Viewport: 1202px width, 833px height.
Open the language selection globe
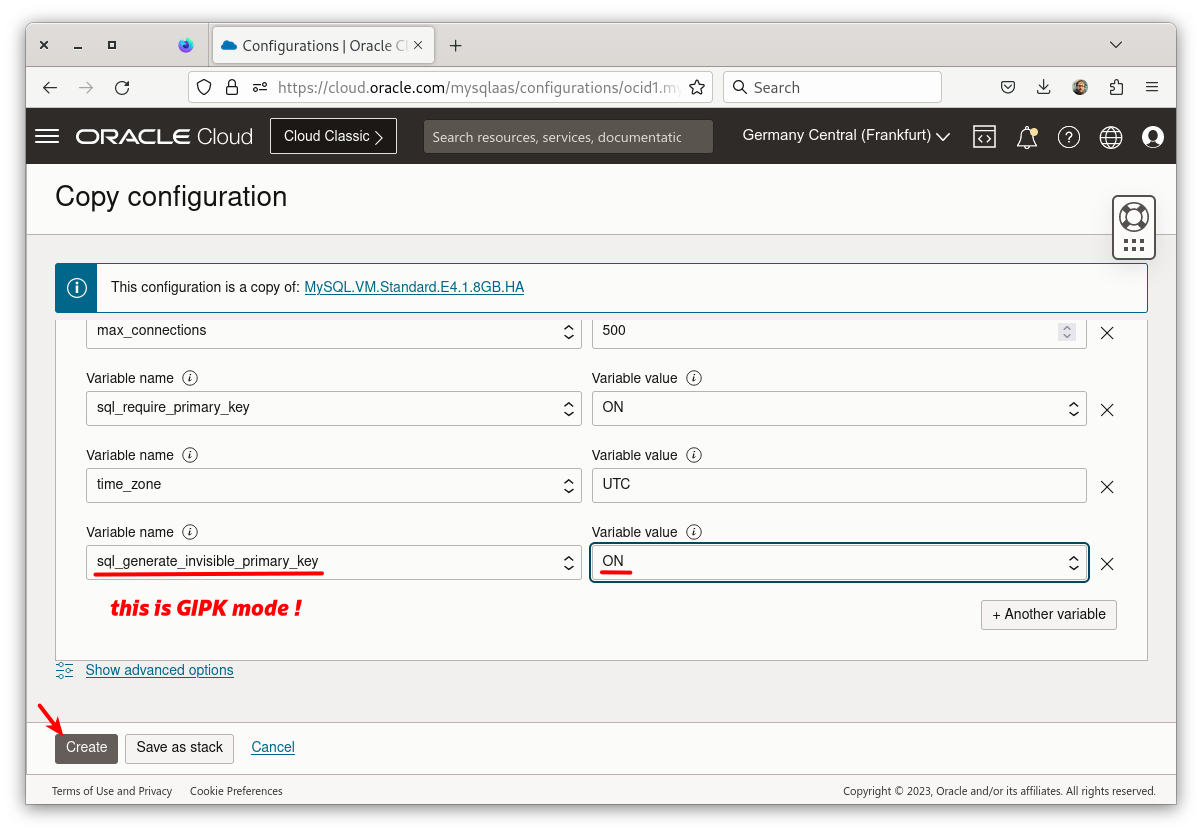click(x=1110, y=136)
